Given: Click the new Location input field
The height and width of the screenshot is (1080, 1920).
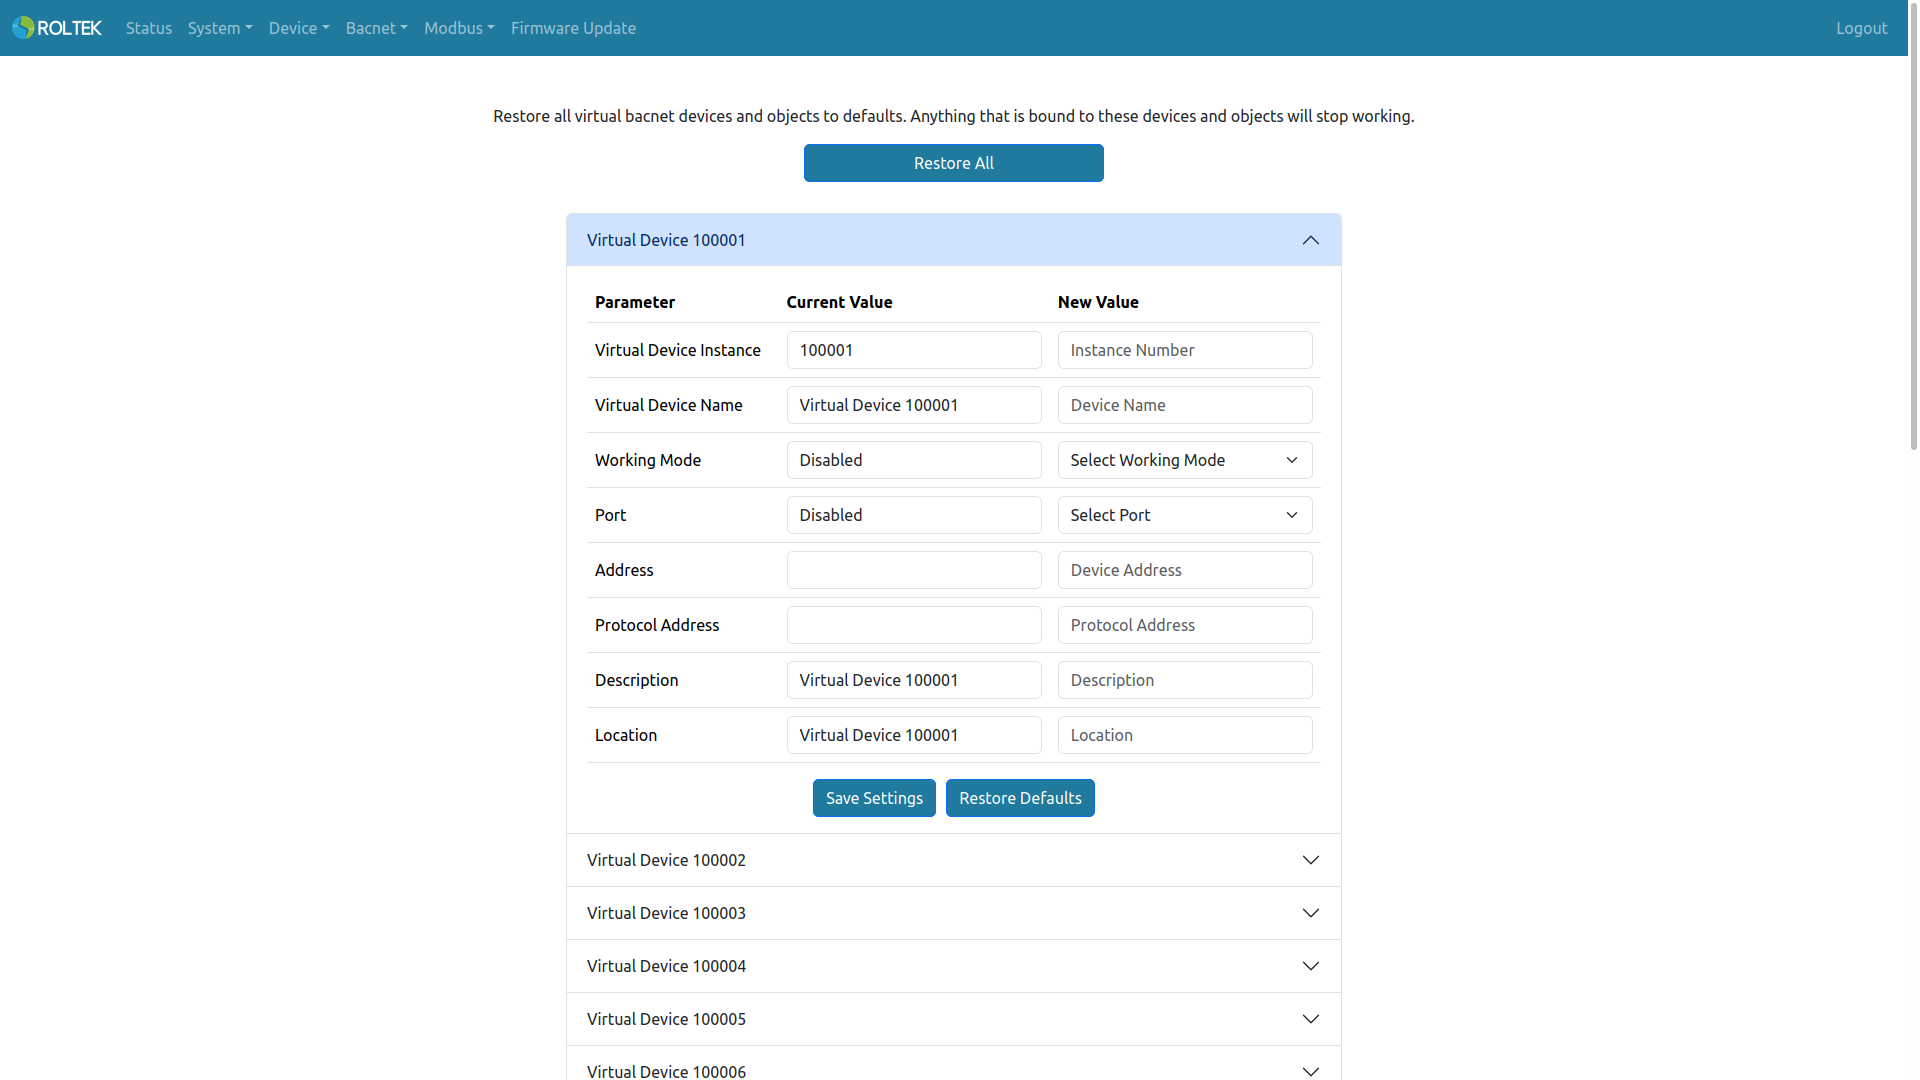Looking at the screenshot, I should click(x=1185, y=735).
